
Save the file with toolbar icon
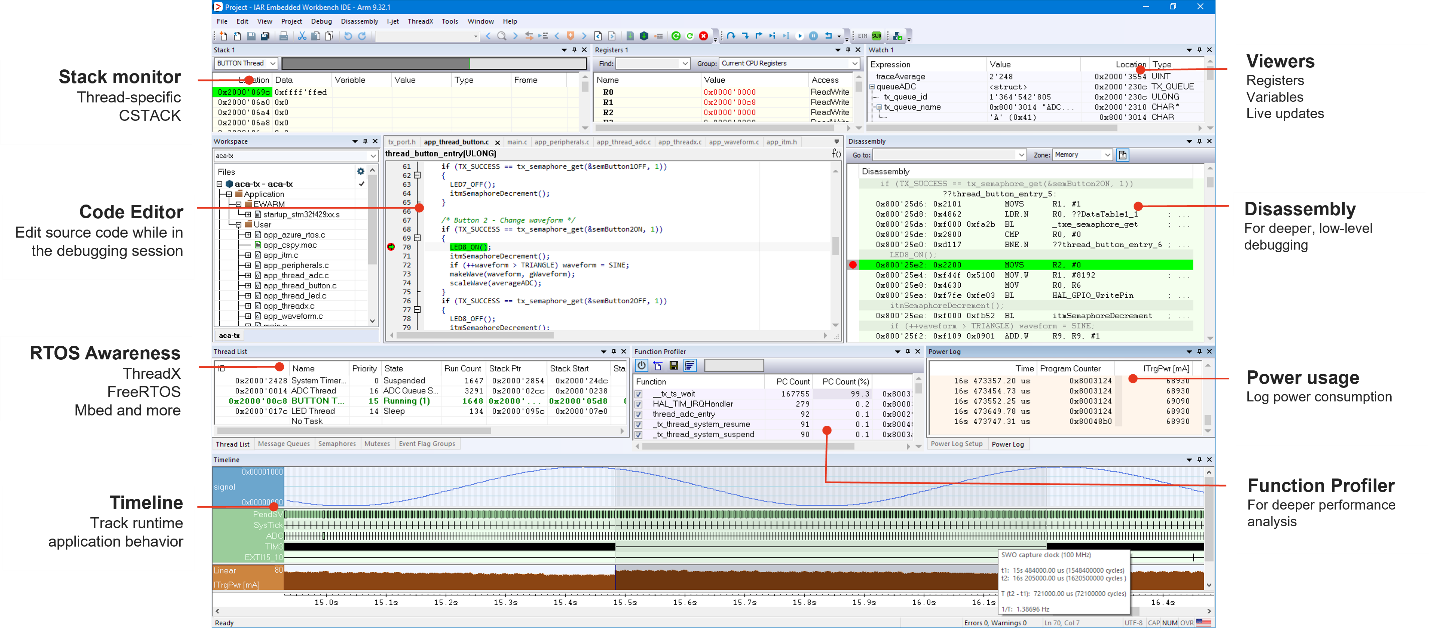251,35
